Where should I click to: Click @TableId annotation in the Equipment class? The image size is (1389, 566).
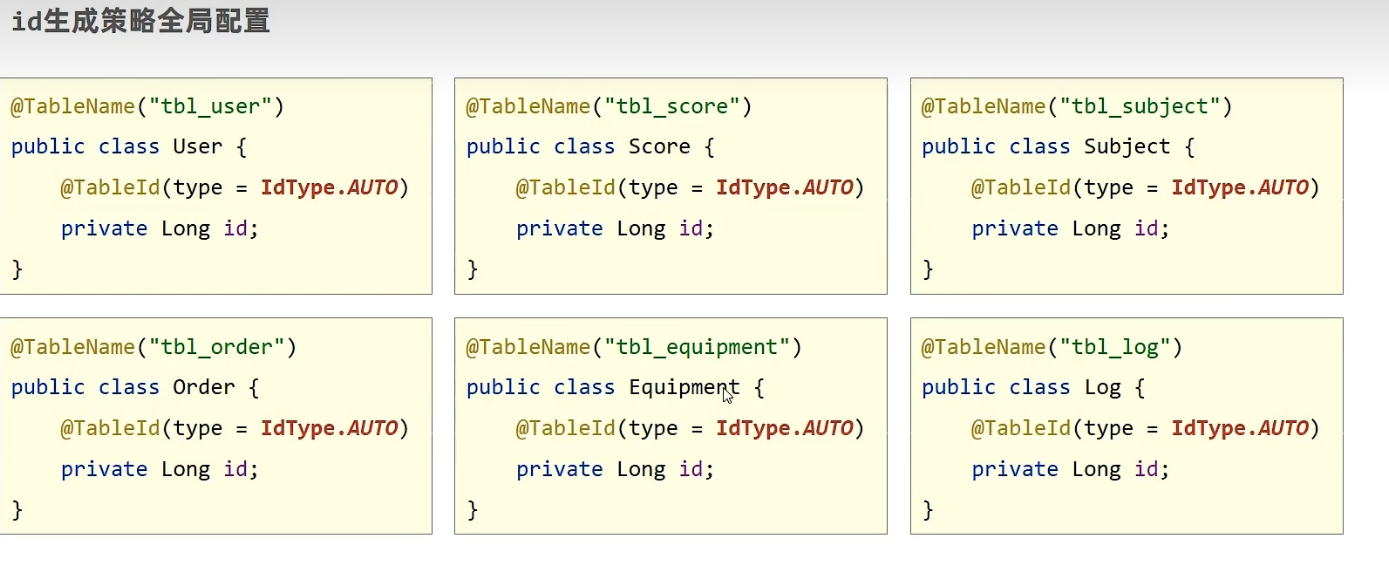pos(565,429)
